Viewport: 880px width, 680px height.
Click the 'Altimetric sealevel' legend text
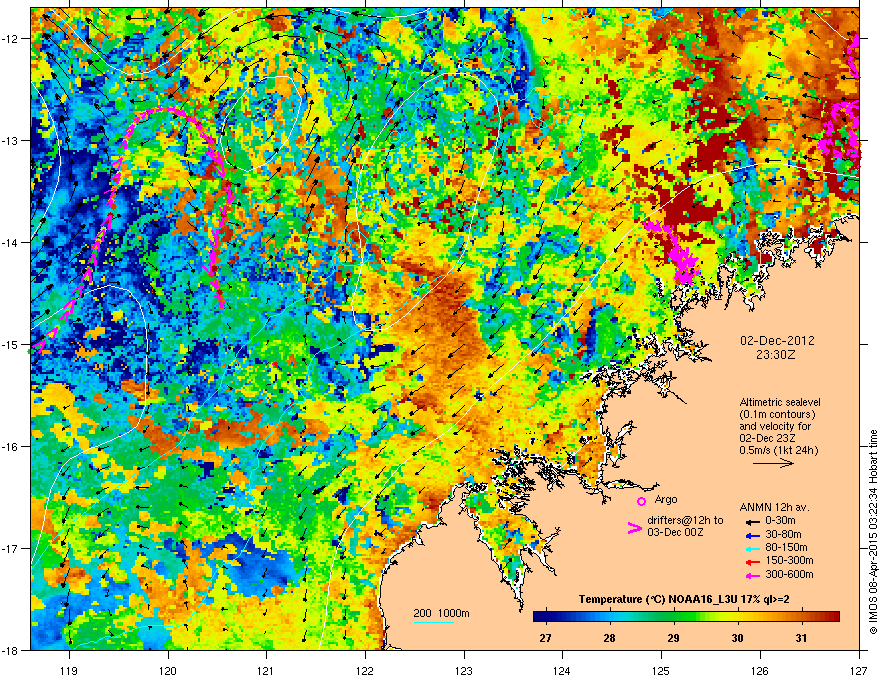(x=780, y=402)
